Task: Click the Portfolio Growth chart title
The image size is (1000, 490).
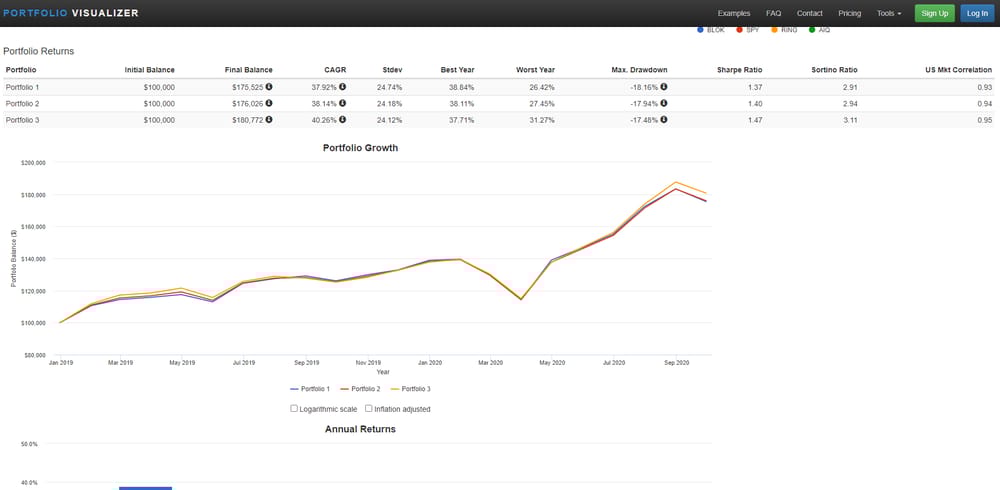Action: tap(360, 148)
